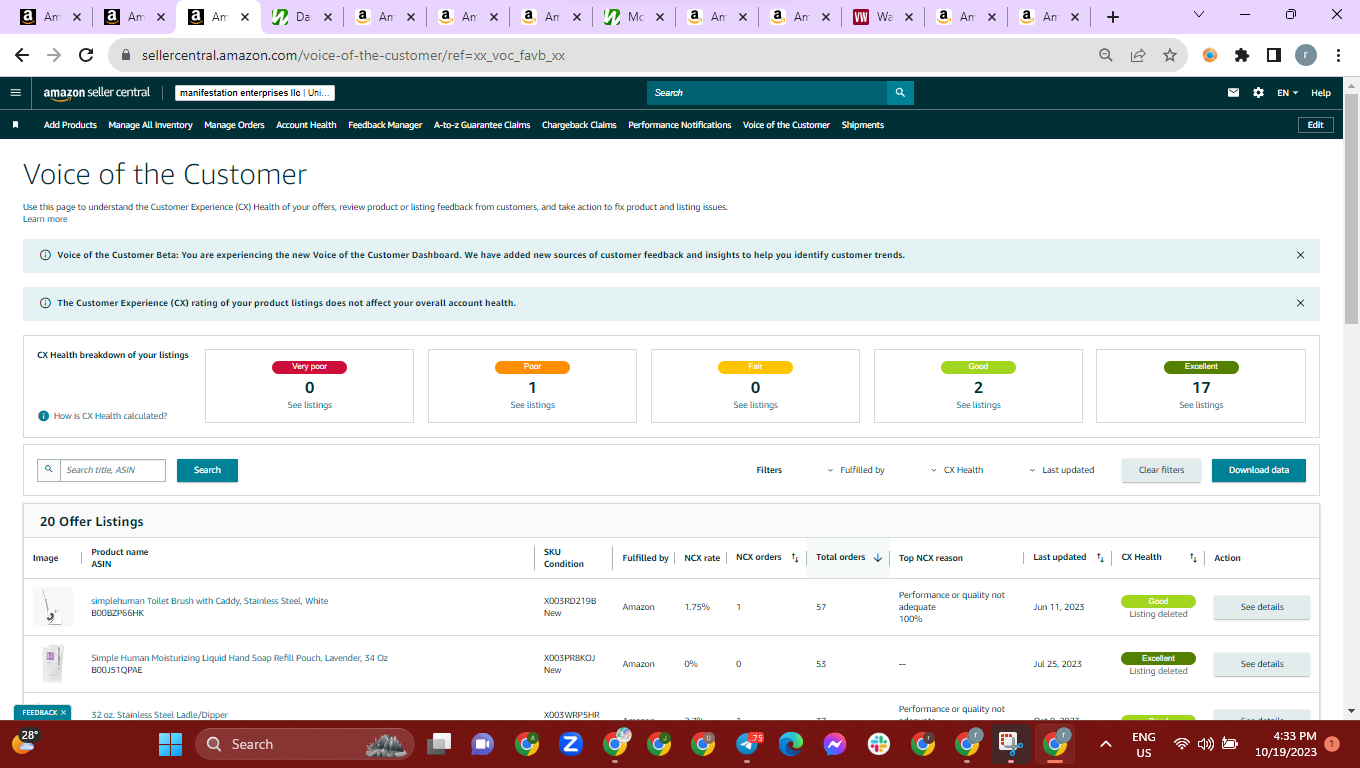Dismiss the Voice of the Customer Beta banner
The height and width of the screenshot is (768, 1360).
[x=1300, y=255]
